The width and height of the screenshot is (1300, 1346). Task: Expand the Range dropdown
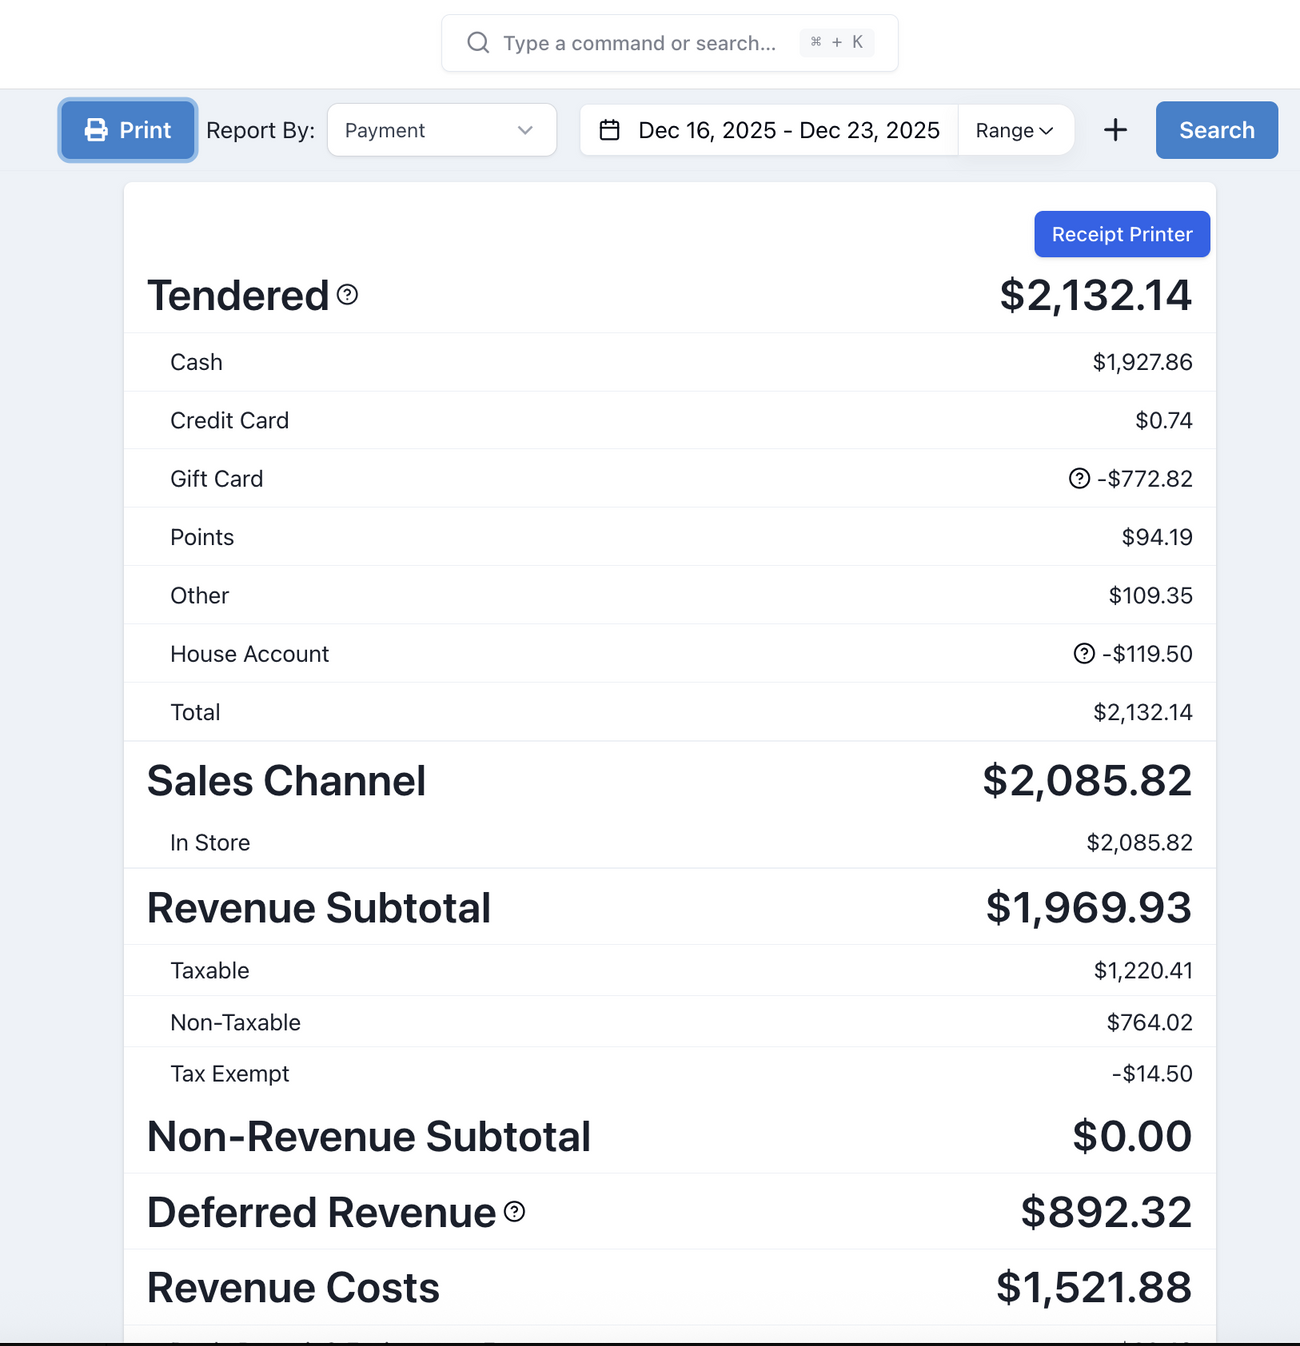click(1015, 130)
